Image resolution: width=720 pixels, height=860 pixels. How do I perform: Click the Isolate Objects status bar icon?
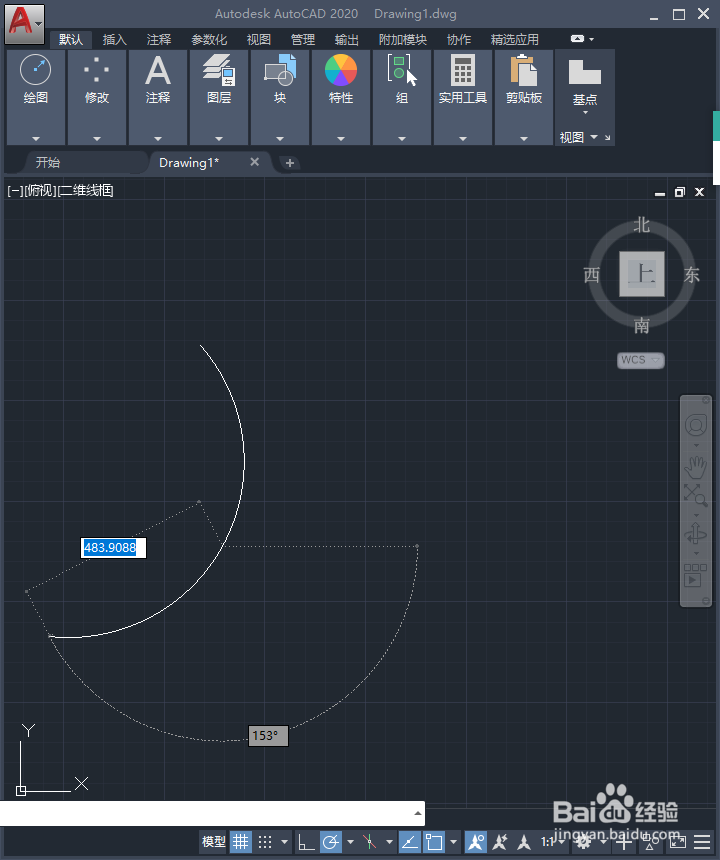[x=651, y=841]
